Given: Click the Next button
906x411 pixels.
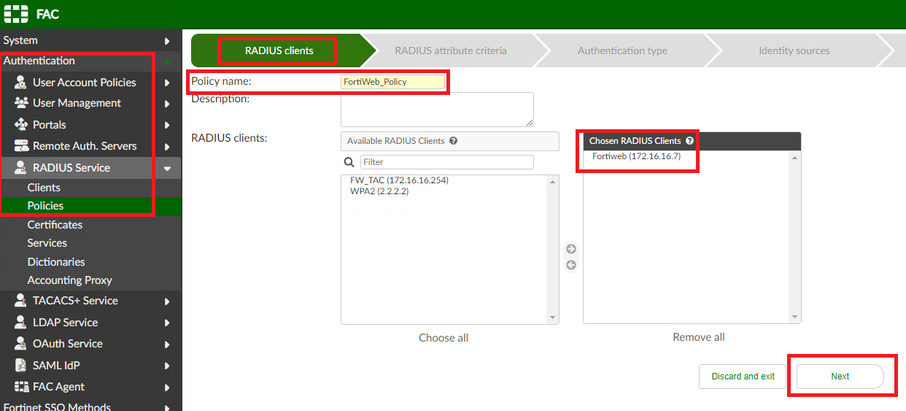Looking at the screenshot, I should tap(840, 376).
